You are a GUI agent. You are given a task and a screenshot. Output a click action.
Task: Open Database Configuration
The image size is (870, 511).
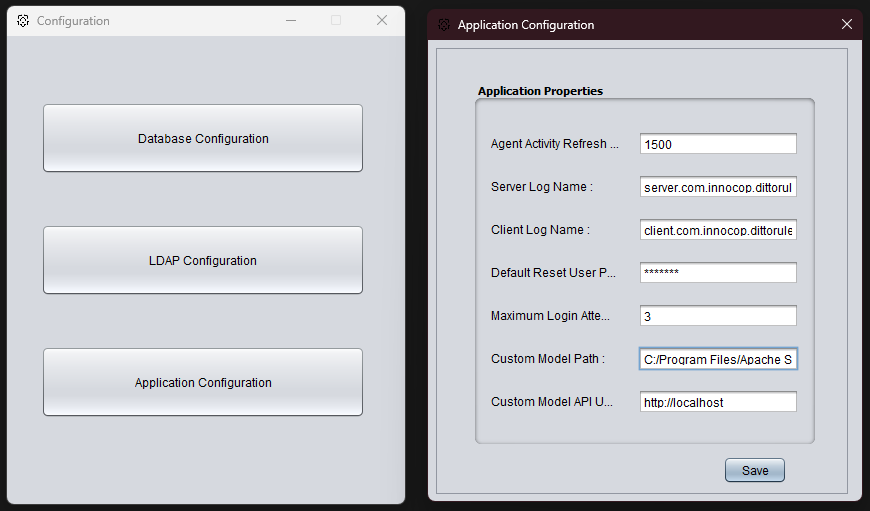tap(203, 138)
